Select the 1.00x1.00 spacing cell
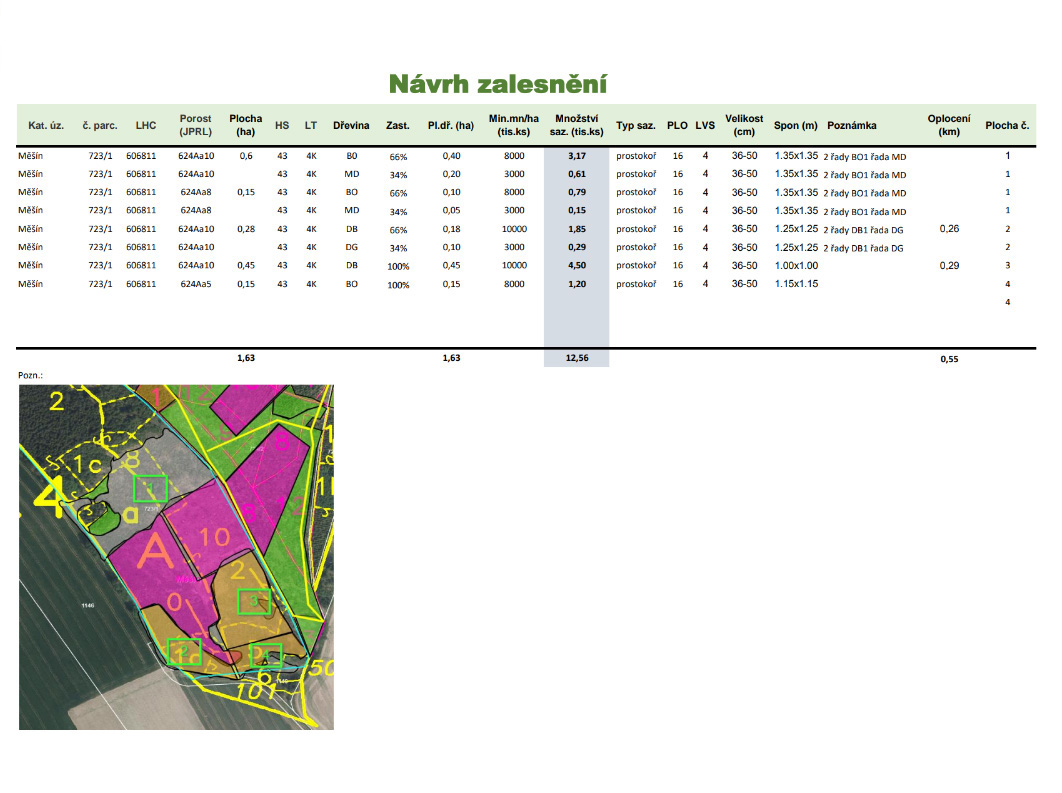The image size is (1062, 793). click(x=796, y=265)
